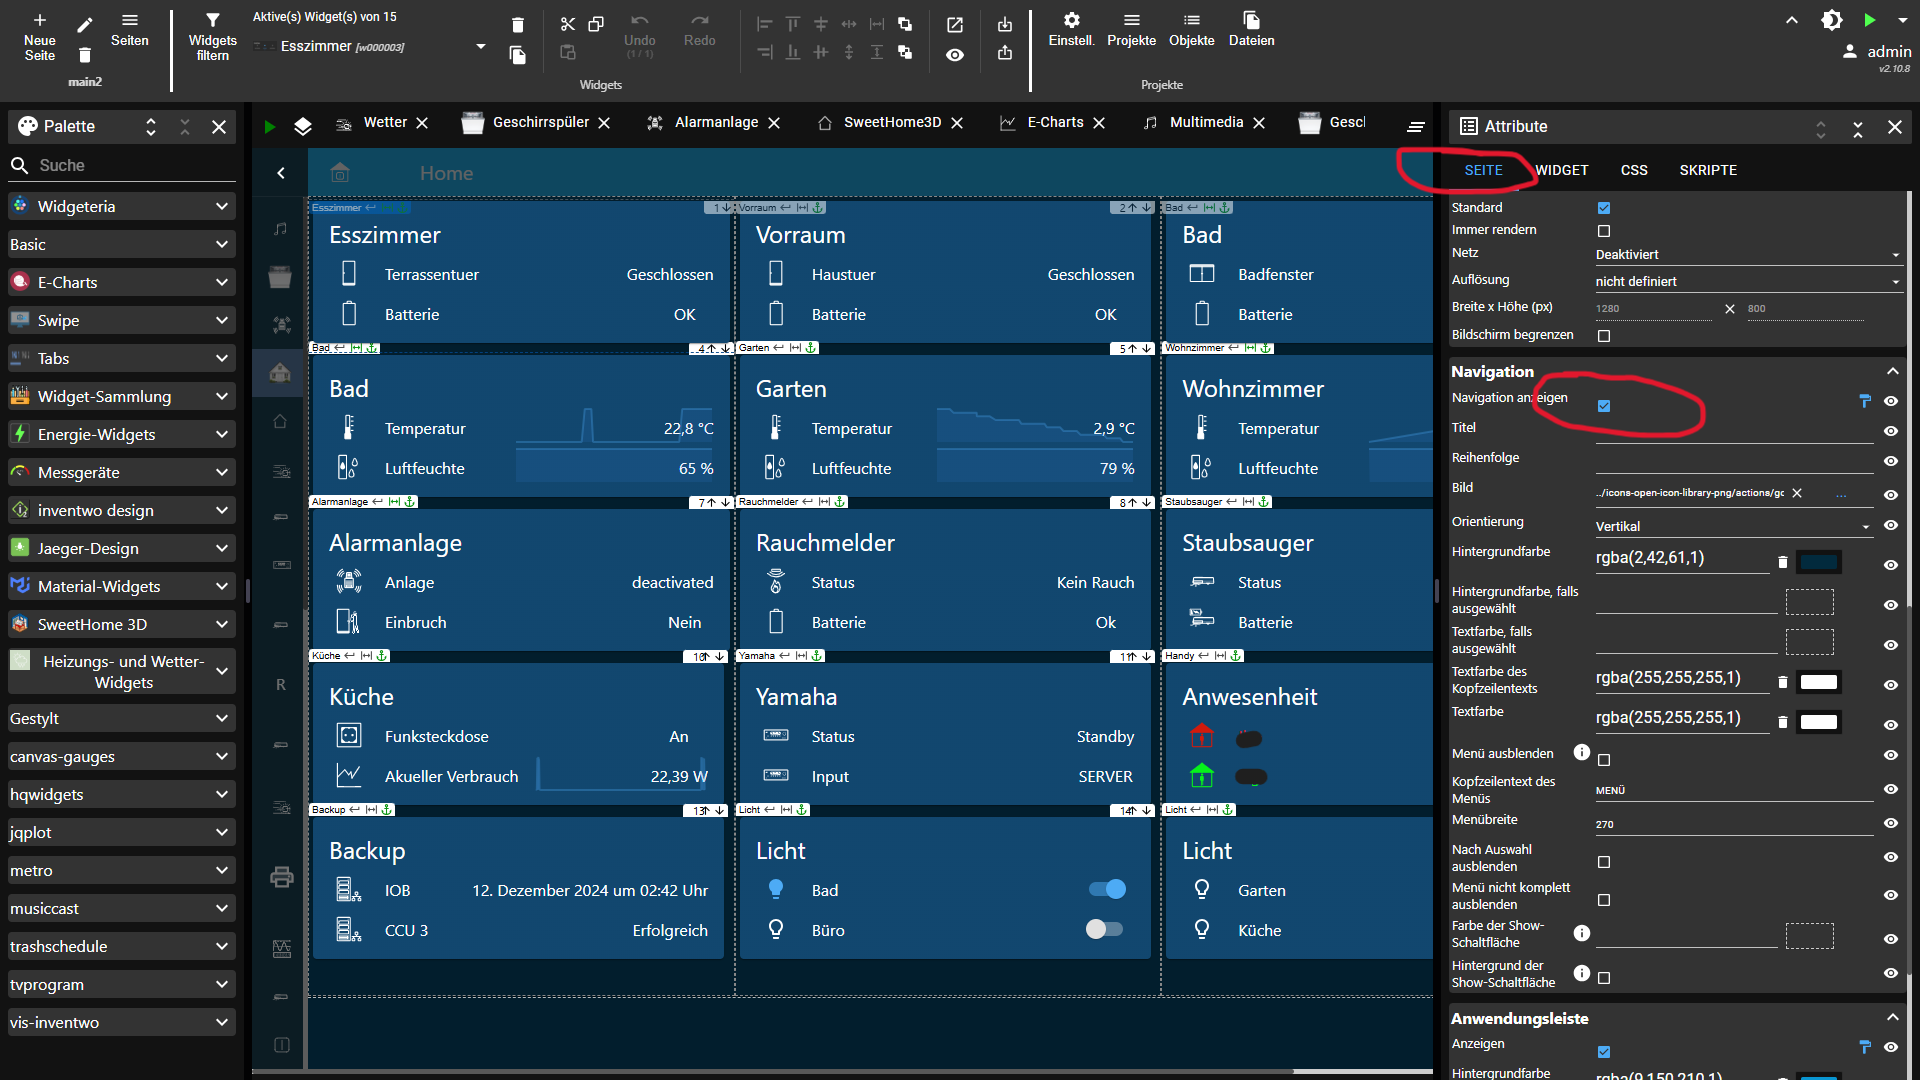Expand Material-Widgets palette group

[x=122, y=586]
